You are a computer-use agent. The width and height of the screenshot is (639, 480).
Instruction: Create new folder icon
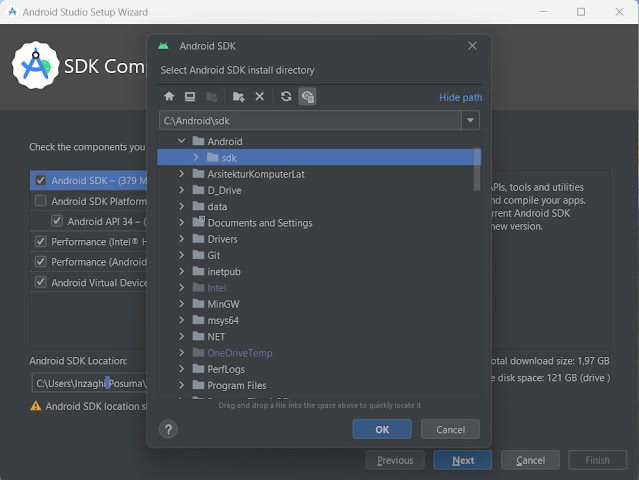(x=238, y=97)
